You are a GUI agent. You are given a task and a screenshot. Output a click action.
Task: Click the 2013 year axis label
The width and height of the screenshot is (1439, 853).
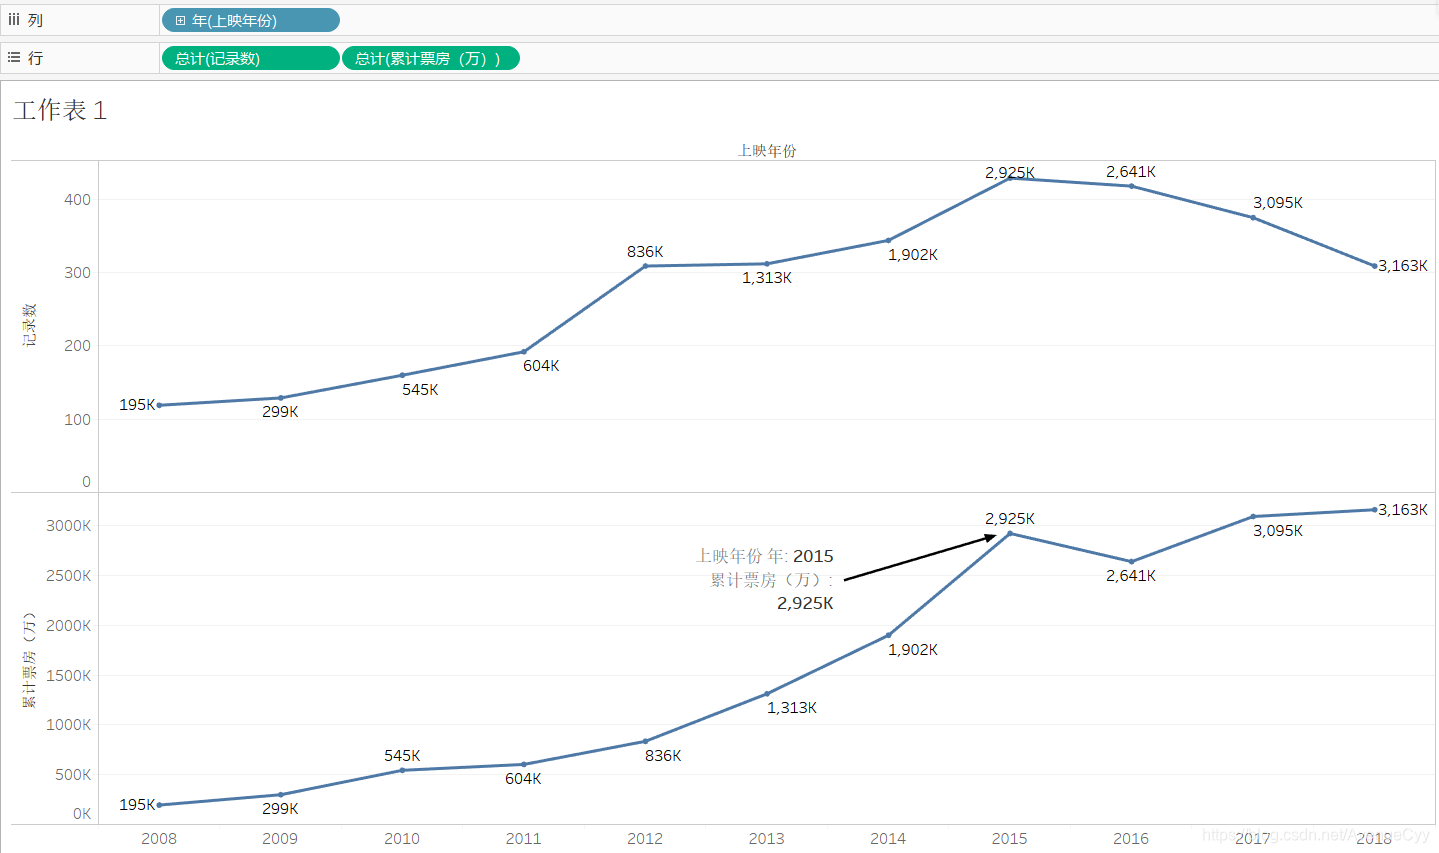(x=767, y=839)
